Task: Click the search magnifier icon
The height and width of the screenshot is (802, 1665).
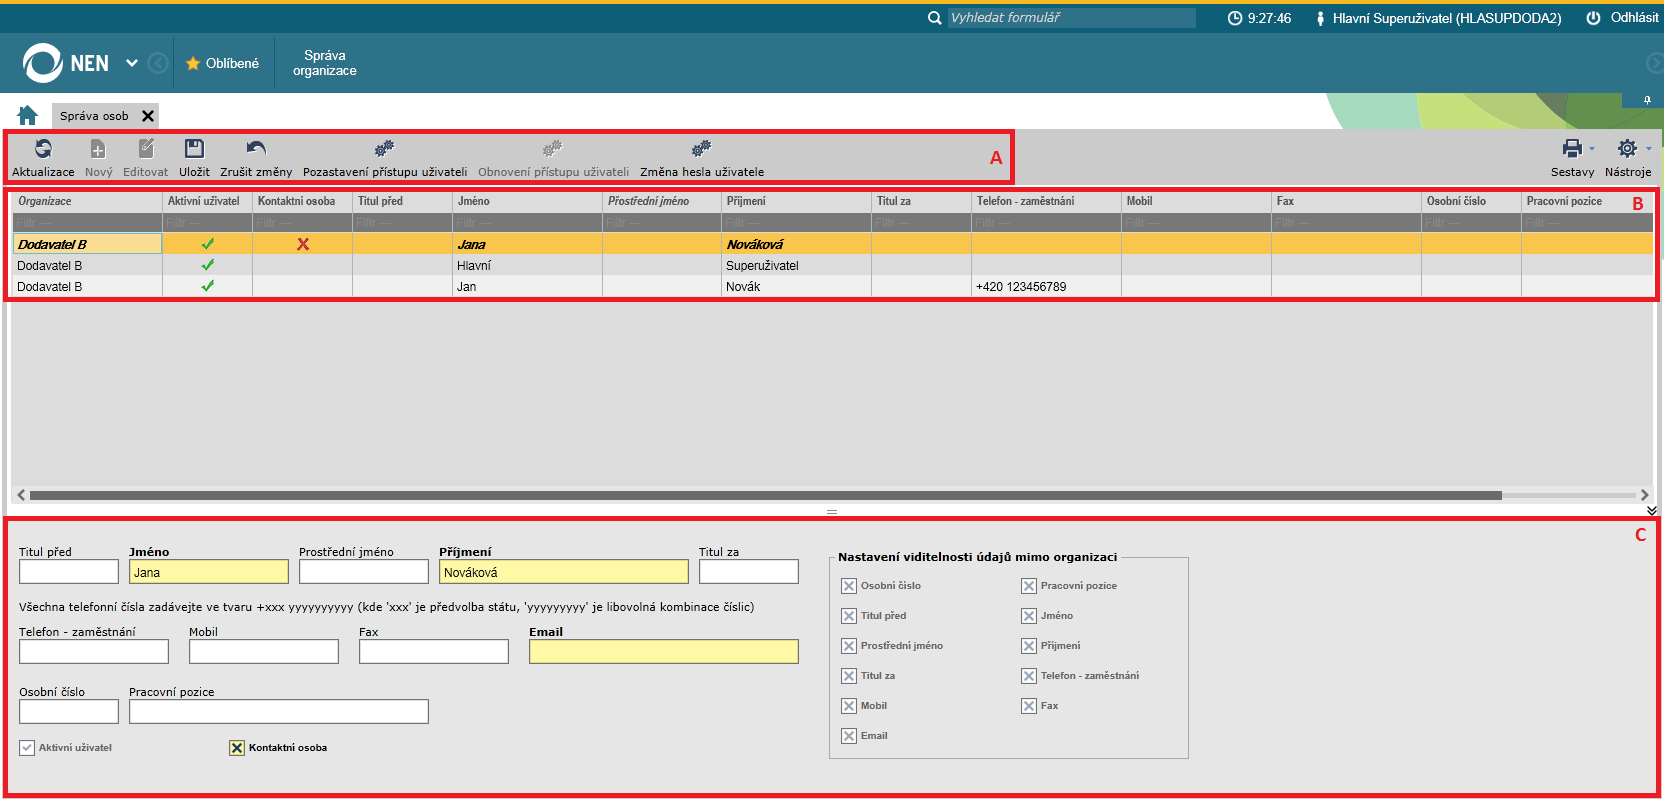Action: [x=934, y=18]
